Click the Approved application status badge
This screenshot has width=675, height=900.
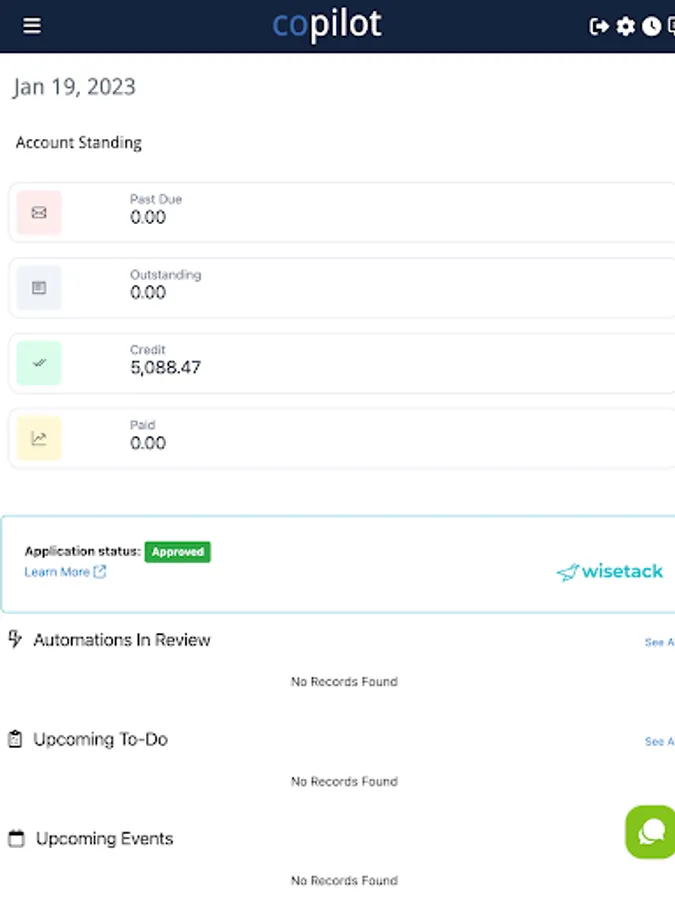click(x=177, y=551)
